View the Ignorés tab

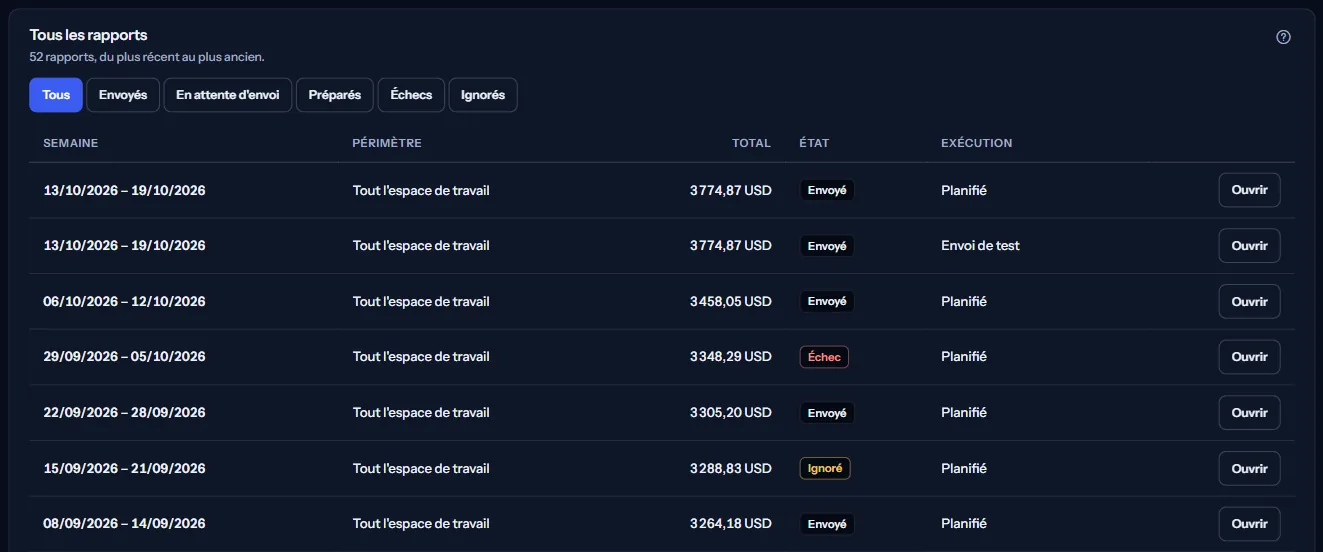[483, 95]
